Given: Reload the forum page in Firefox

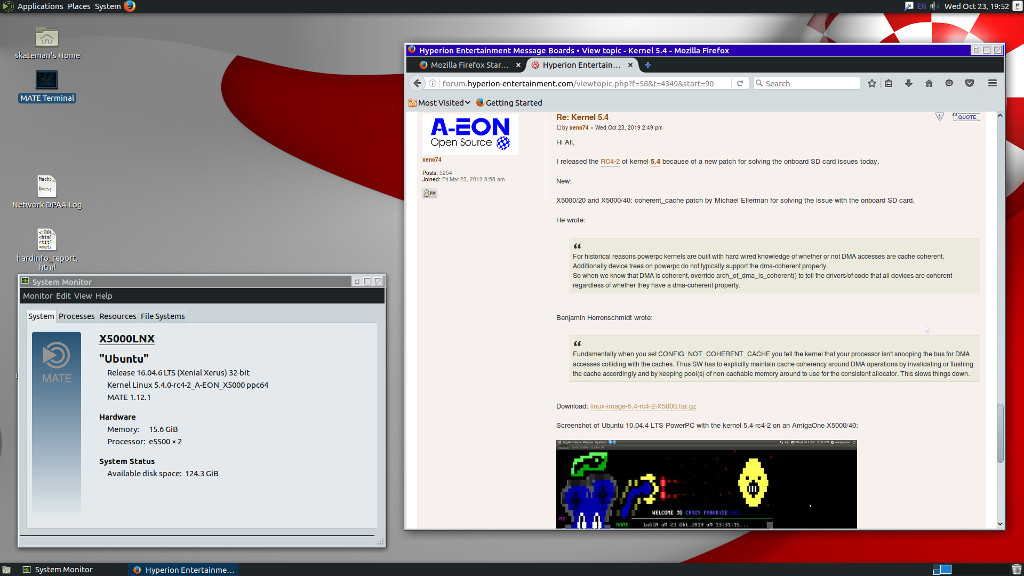Looking at the screenshot, I should coord(740,84).
